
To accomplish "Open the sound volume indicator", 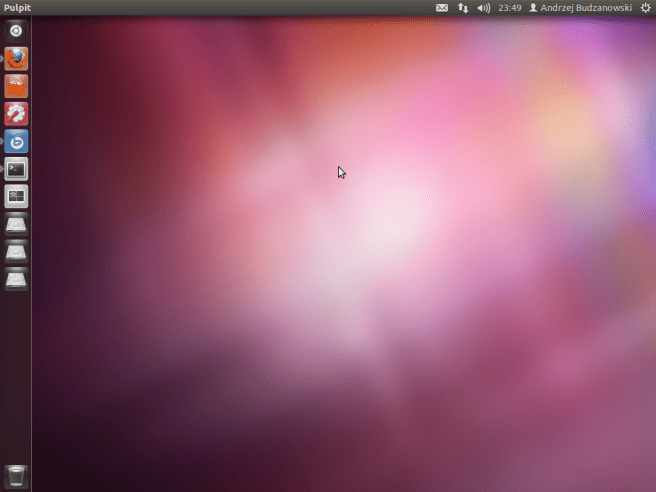I will (484, 8).
